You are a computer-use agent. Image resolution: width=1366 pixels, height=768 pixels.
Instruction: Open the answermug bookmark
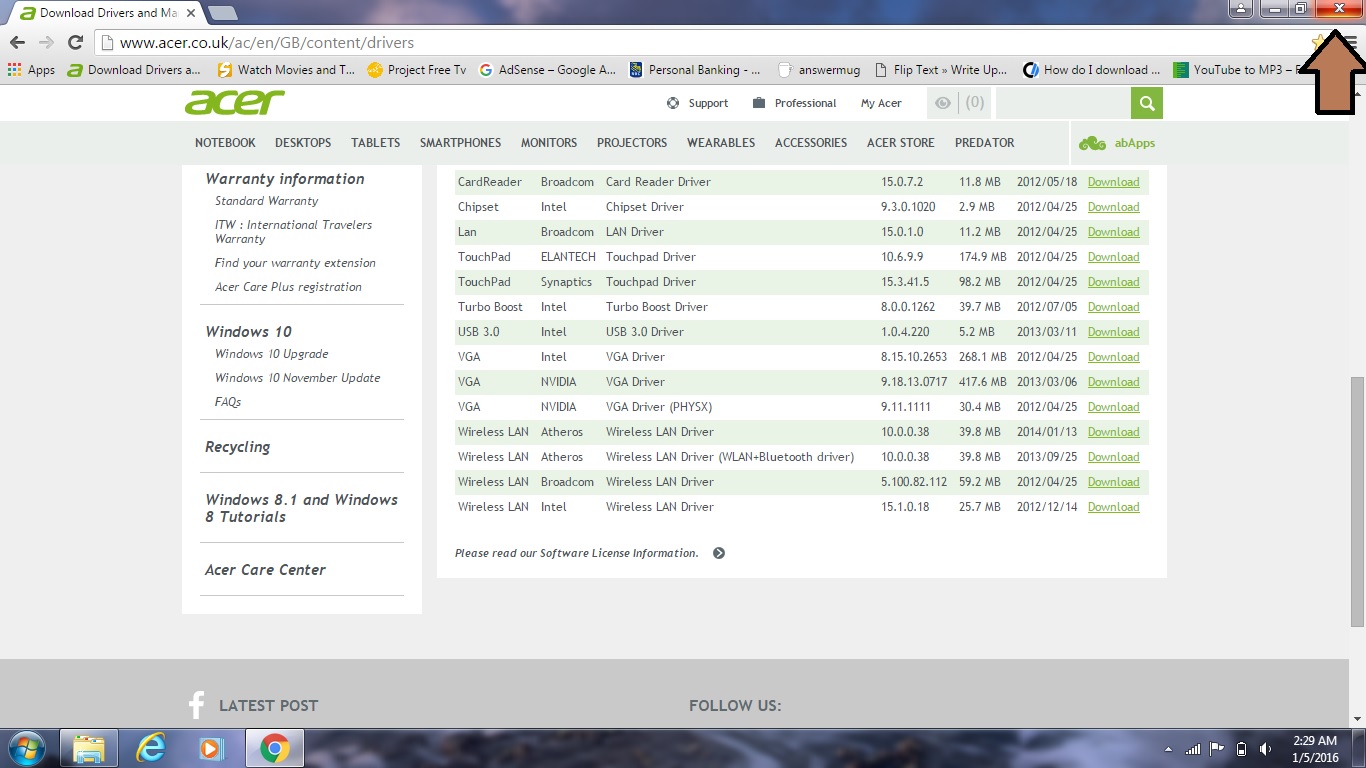tap(820, 70)
